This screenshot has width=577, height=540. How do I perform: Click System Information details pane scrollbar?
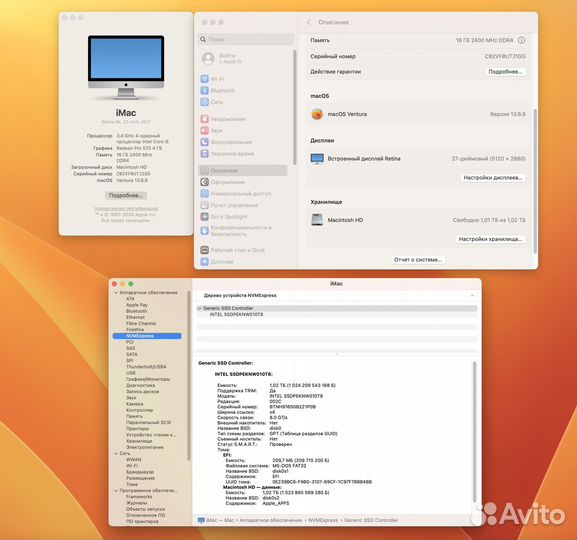[x=474, y=431]
